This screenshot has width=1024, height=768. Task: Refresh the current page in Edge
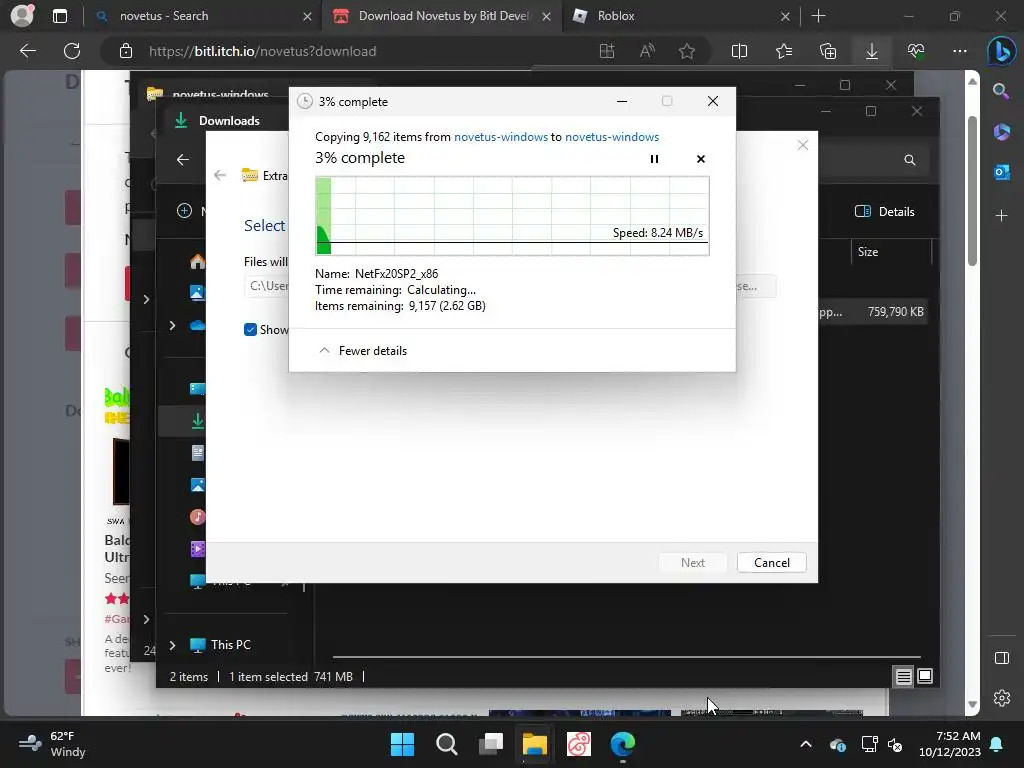(72, 51)
